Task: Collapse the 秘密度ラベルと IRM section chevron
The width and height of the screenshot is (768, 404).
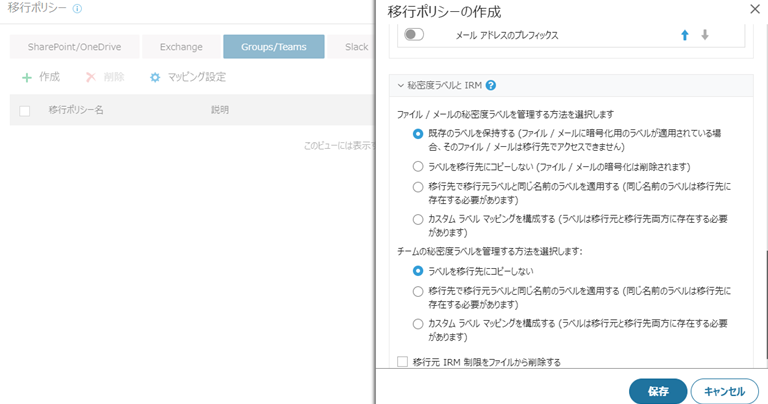Action: 401,86
